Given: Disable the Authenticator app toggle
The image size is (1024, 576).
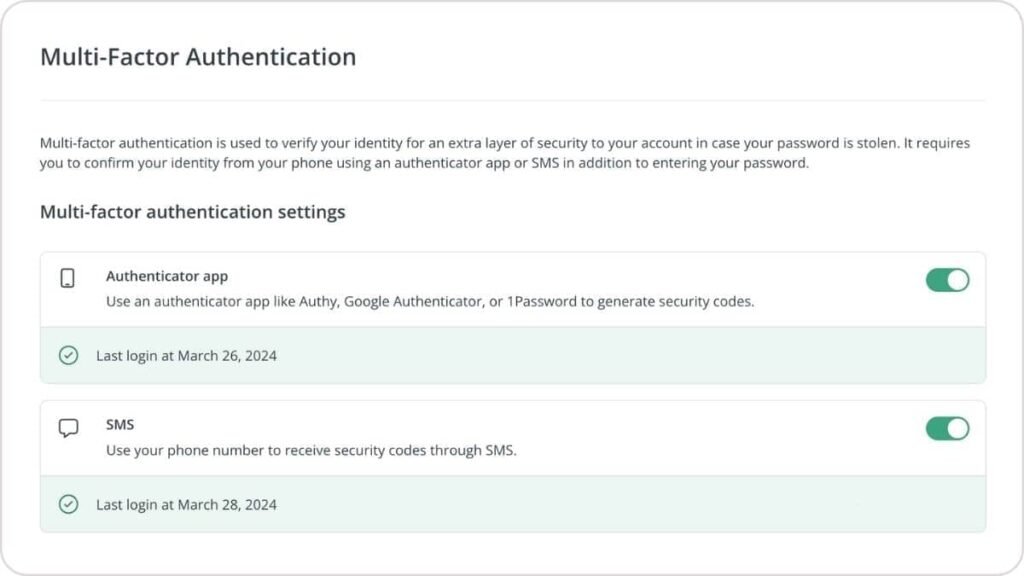Looking at the screenshot, I should coord(947,280).
